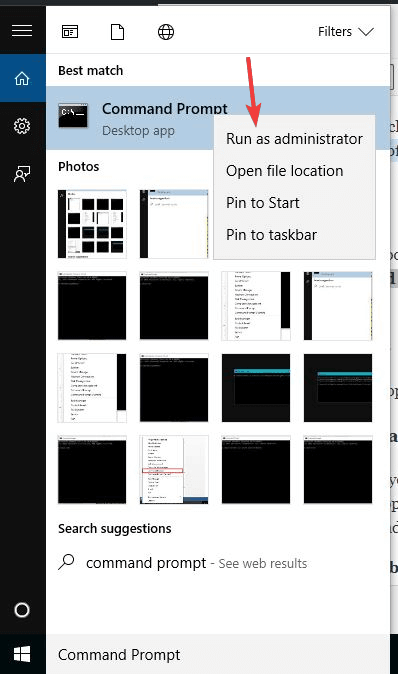Viewport: 398px width, 674px height.
Task: Click the Photos section heading
Action: 79,167
